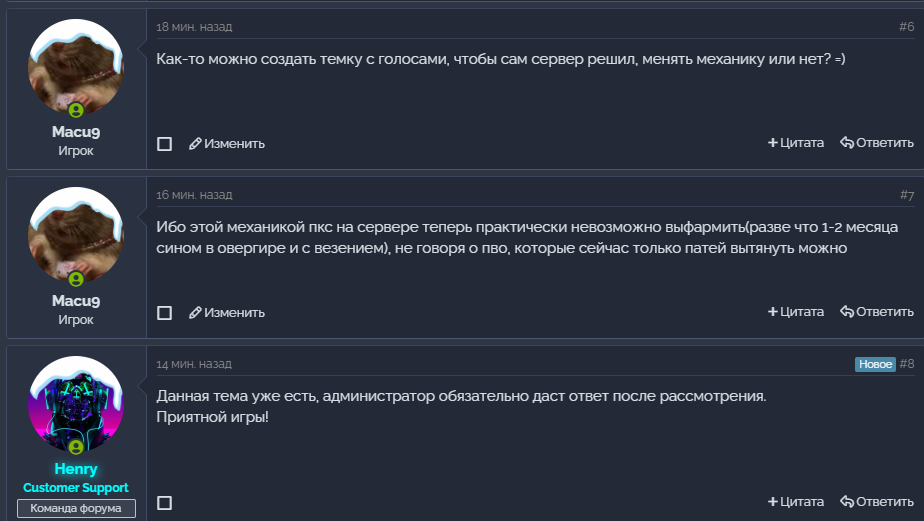The image size is (924, 521).
Task: Click the avatar on post #6
Action: (76, 66)
